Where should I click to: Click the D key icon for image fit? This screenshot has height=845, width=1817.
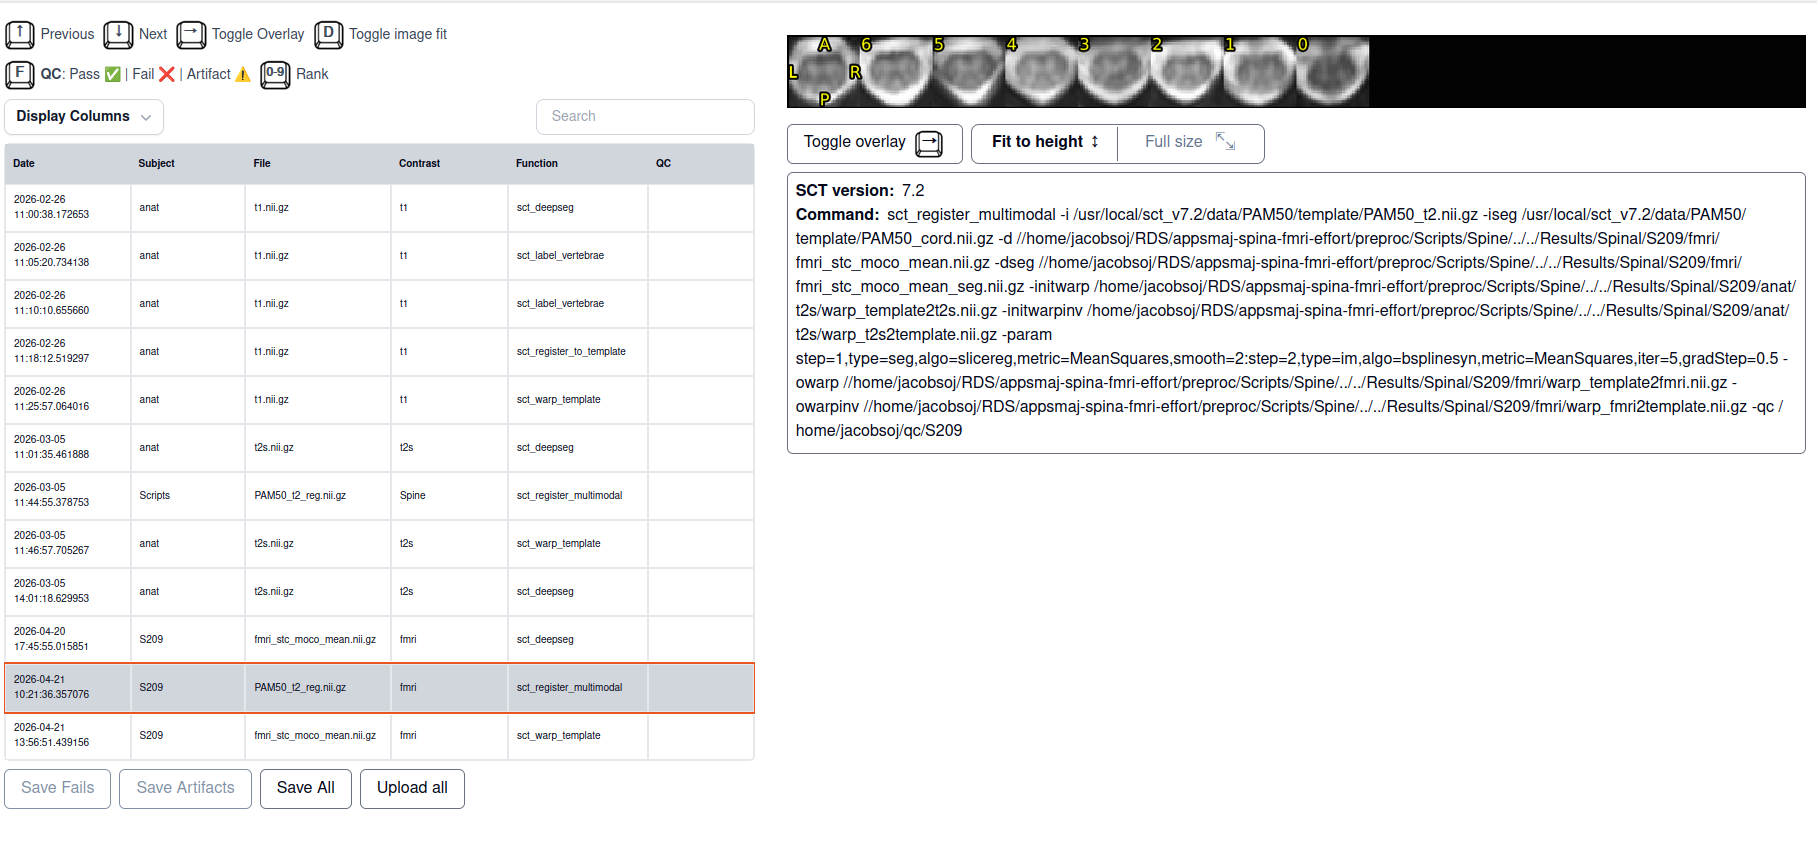click(328, 35)
